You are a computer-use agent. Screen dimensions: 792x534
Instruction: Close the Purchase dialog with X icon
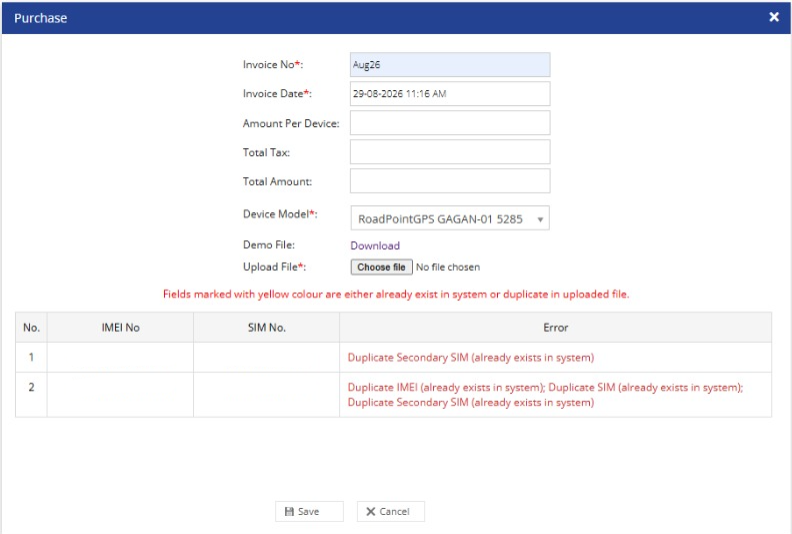coord(773,17)
